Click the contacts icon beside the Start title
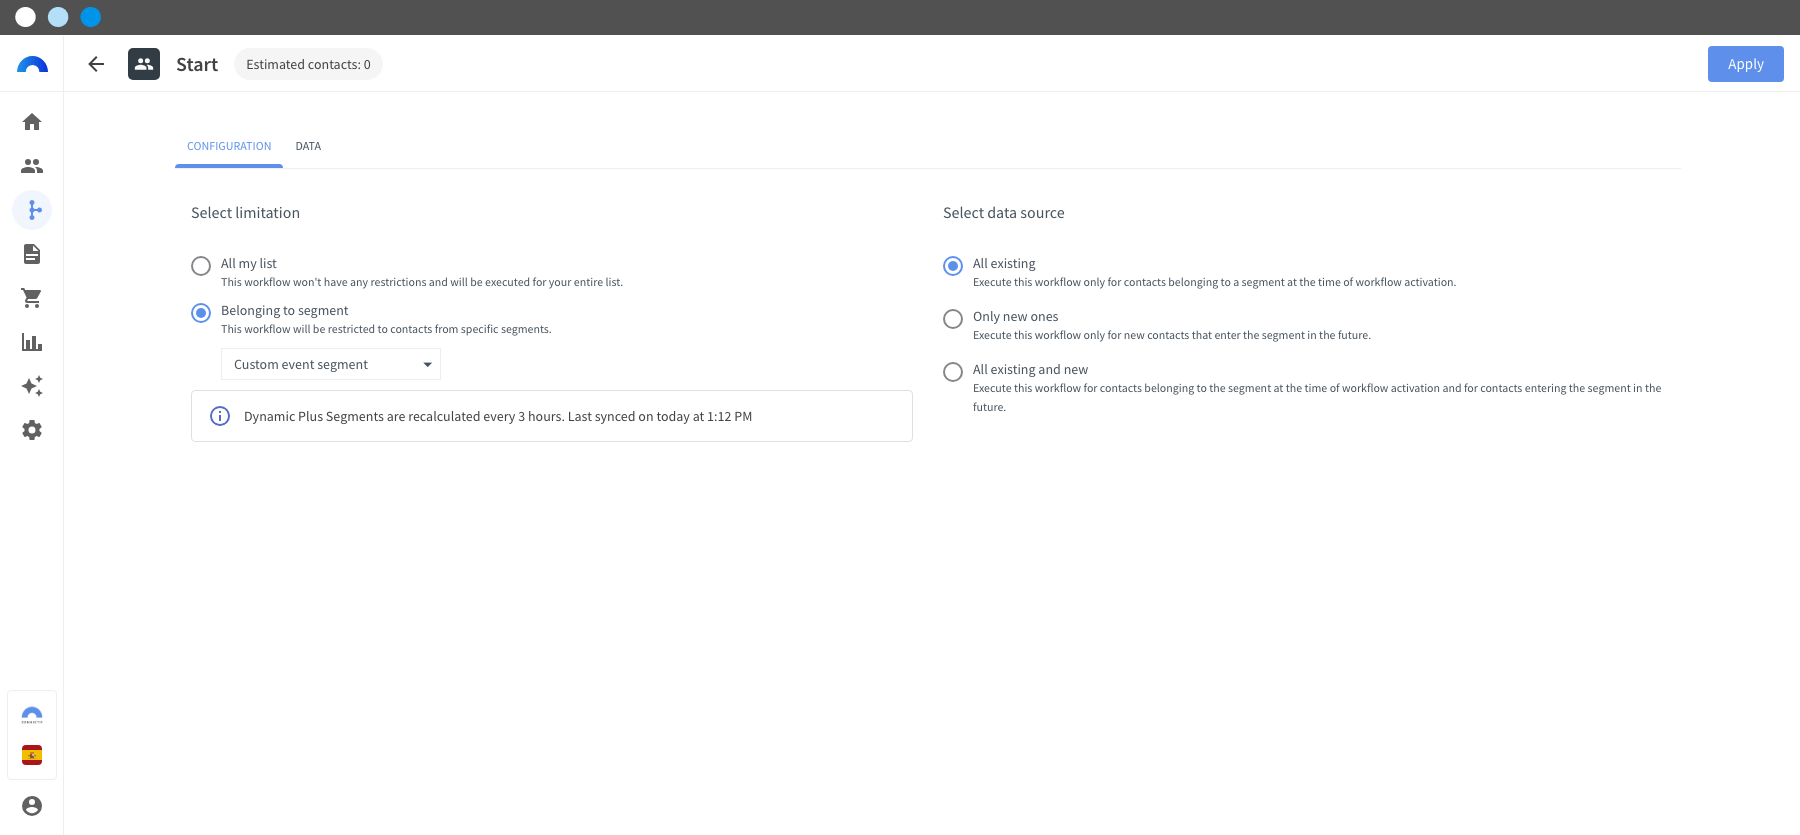The height and width of the screenshot is (835, 1800). tap(144, 64)
